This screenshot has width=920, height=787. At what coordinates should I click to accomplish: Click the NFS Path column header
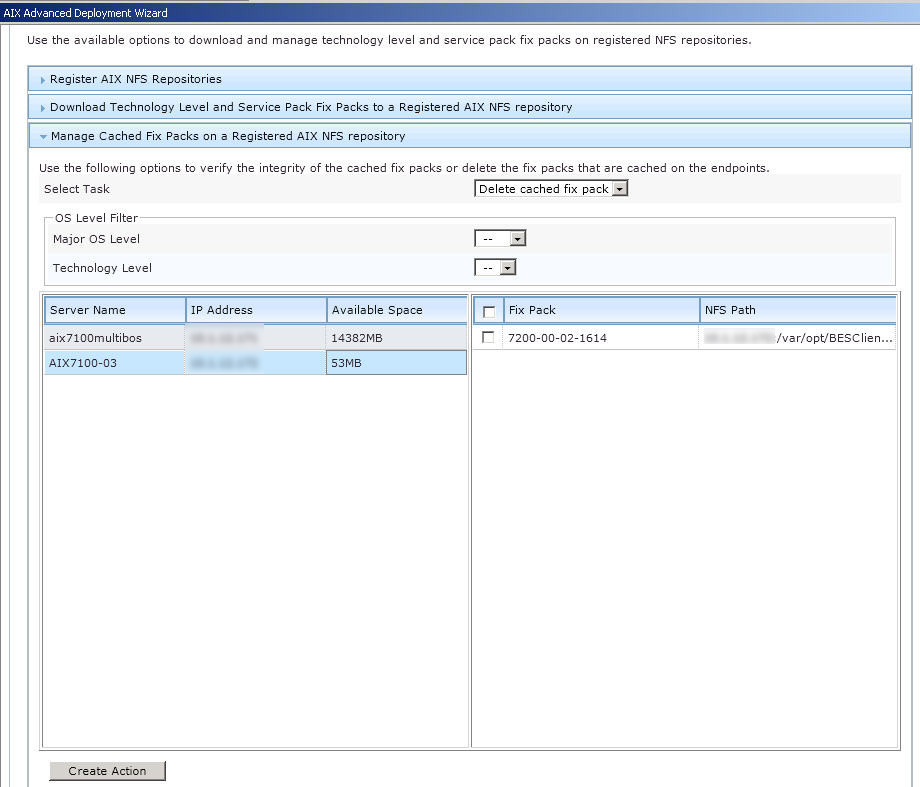click(x=798, y=310)
